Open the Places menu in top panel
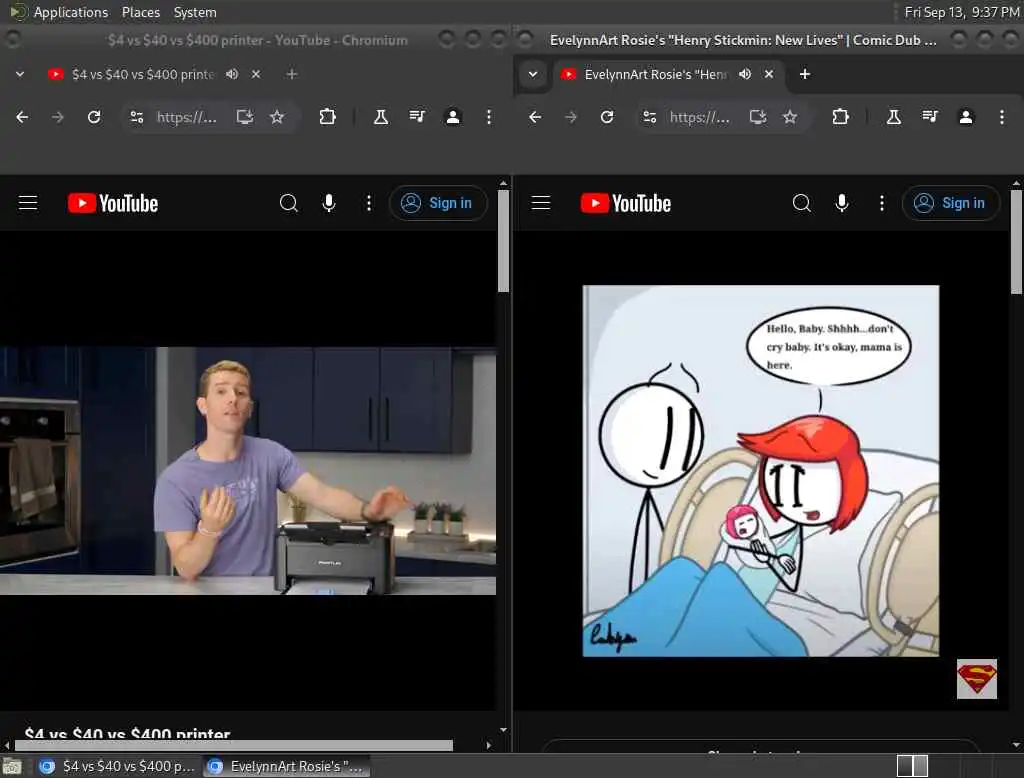This screenshot has height=778, width=1024. coord(140,12)
